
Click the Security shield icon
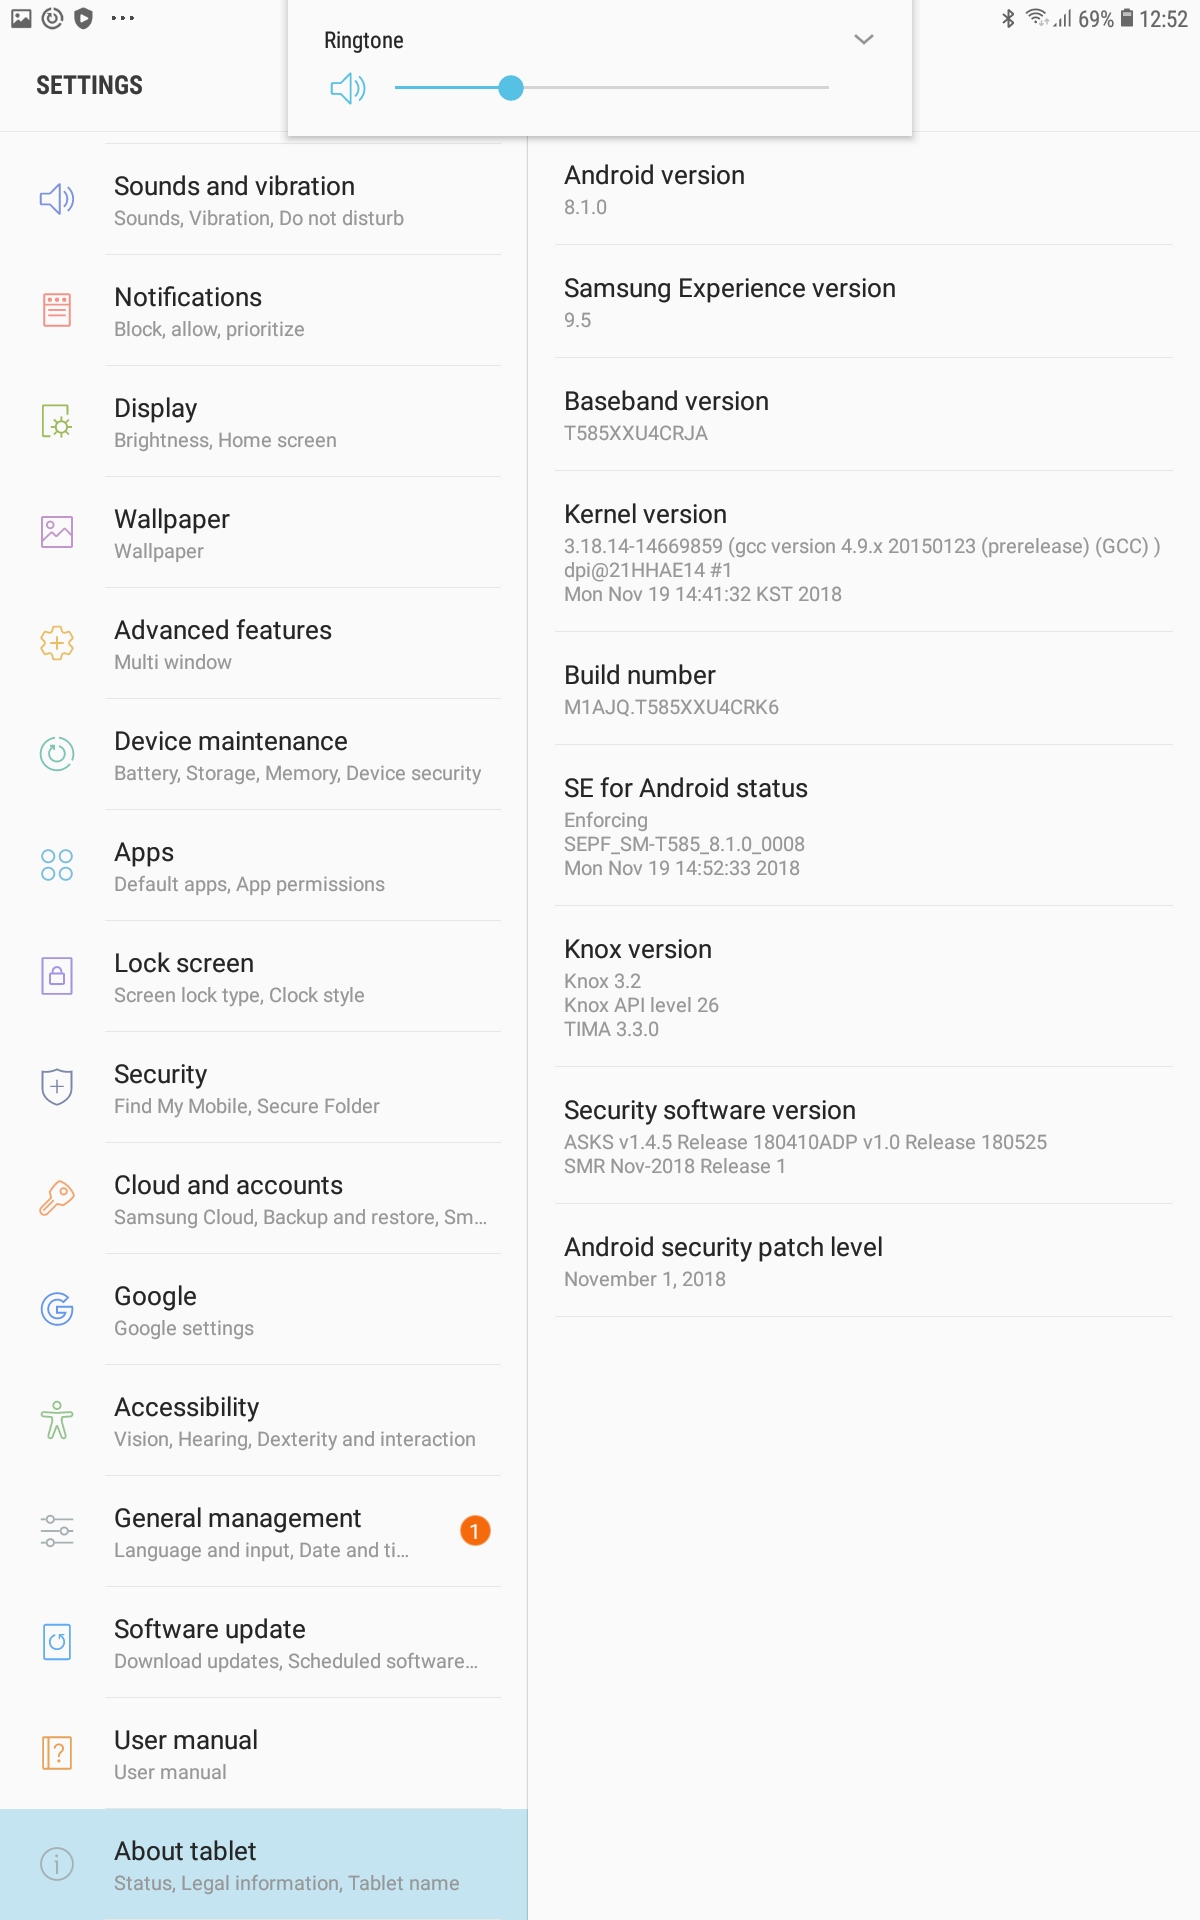(57, 1087)
